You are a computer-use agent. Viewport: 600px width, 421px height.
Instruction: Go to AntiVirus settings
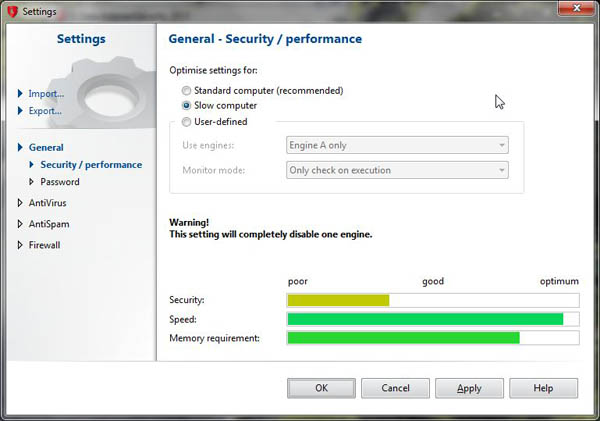pyautogui.click(x=47, y=203)
